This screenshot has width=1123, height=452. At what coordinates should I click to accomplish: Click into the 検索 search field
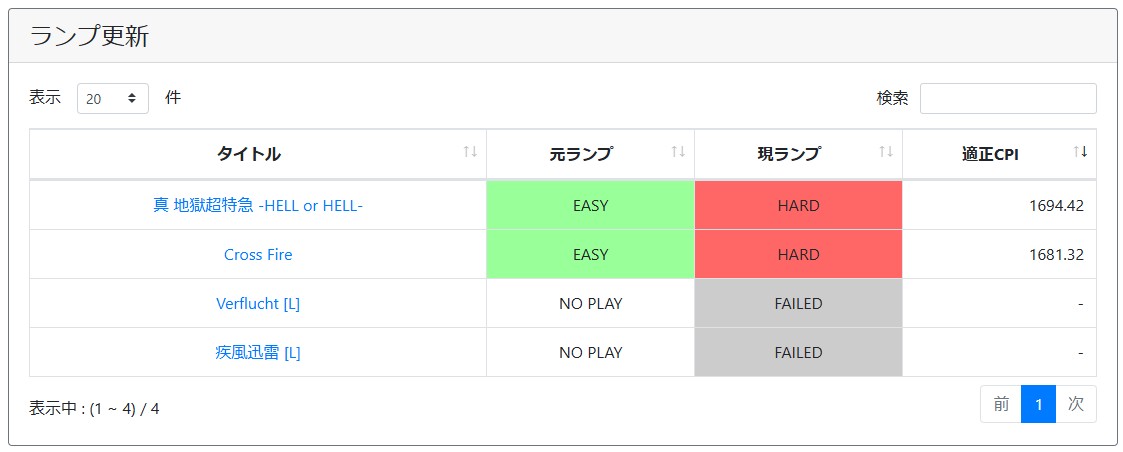pos(1007,98)
